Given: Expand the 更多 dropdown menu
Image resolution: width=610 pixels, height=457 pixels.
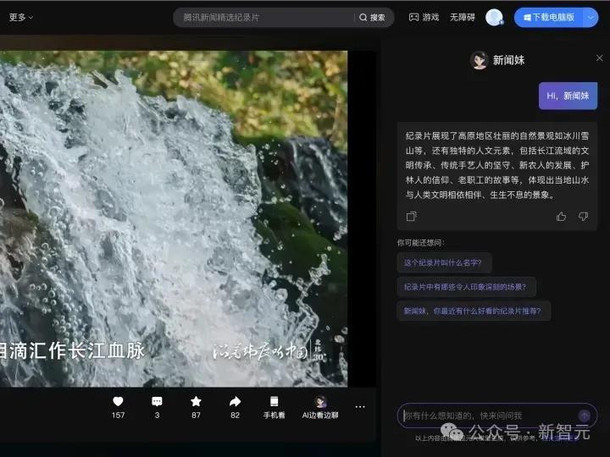Looking at the screenshot, I should tap(21, 17).
